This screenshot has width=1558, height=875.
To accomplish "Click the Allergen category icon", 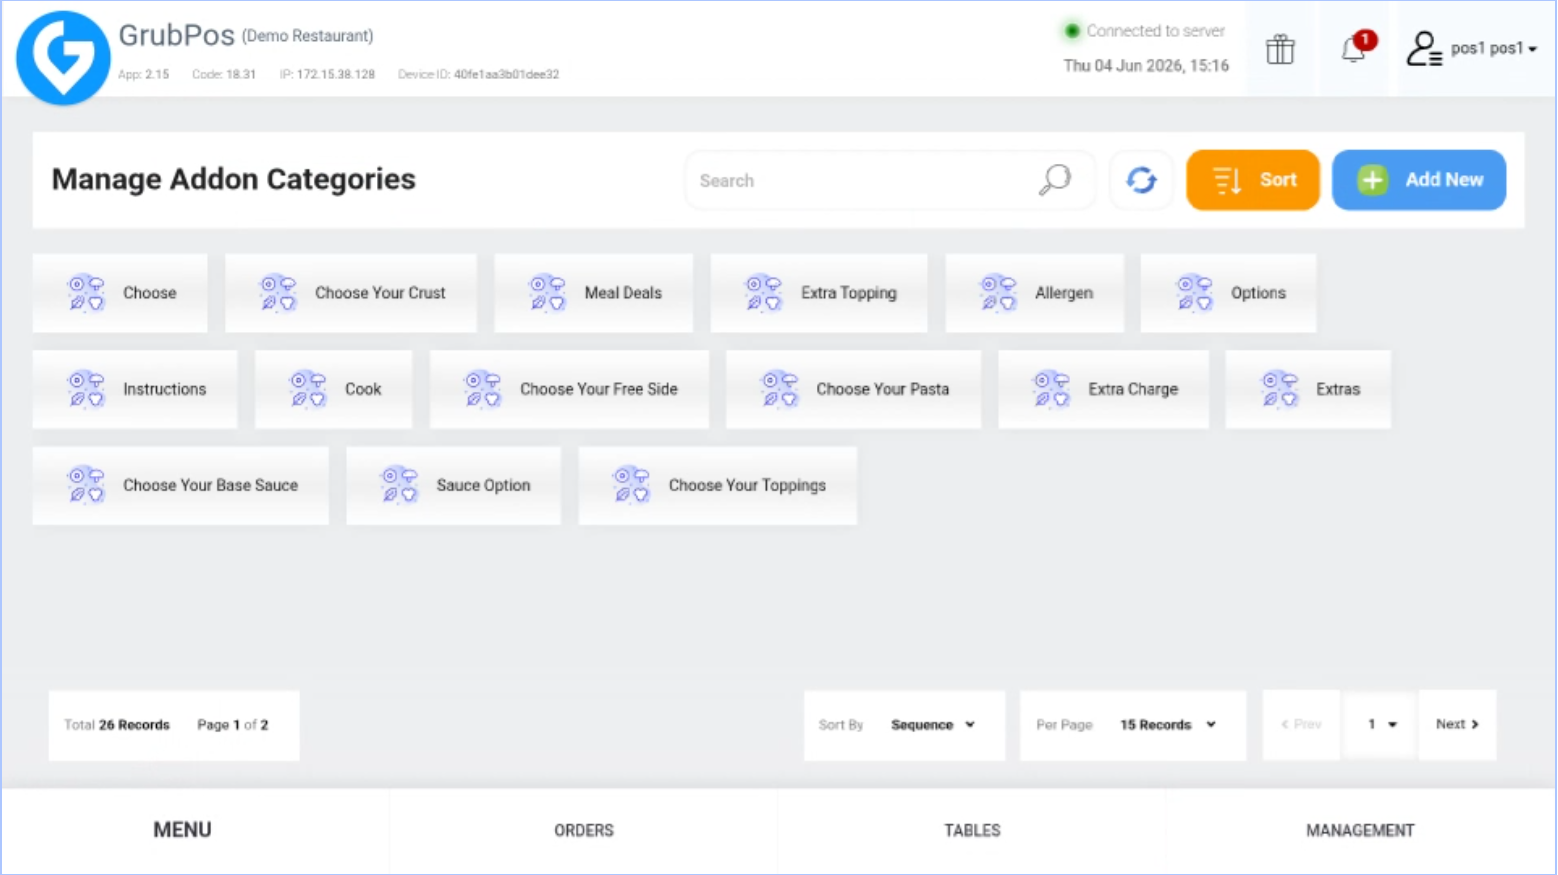I will pos(998,293).
